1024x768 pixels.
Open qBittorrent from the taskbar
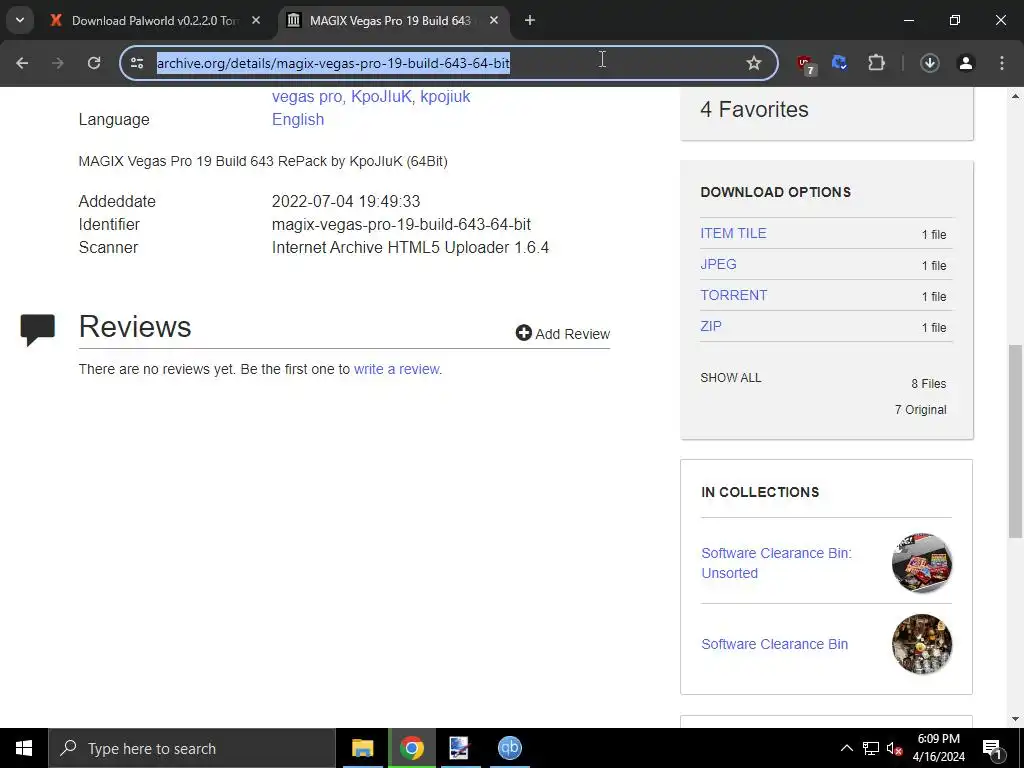pos(509,748)
